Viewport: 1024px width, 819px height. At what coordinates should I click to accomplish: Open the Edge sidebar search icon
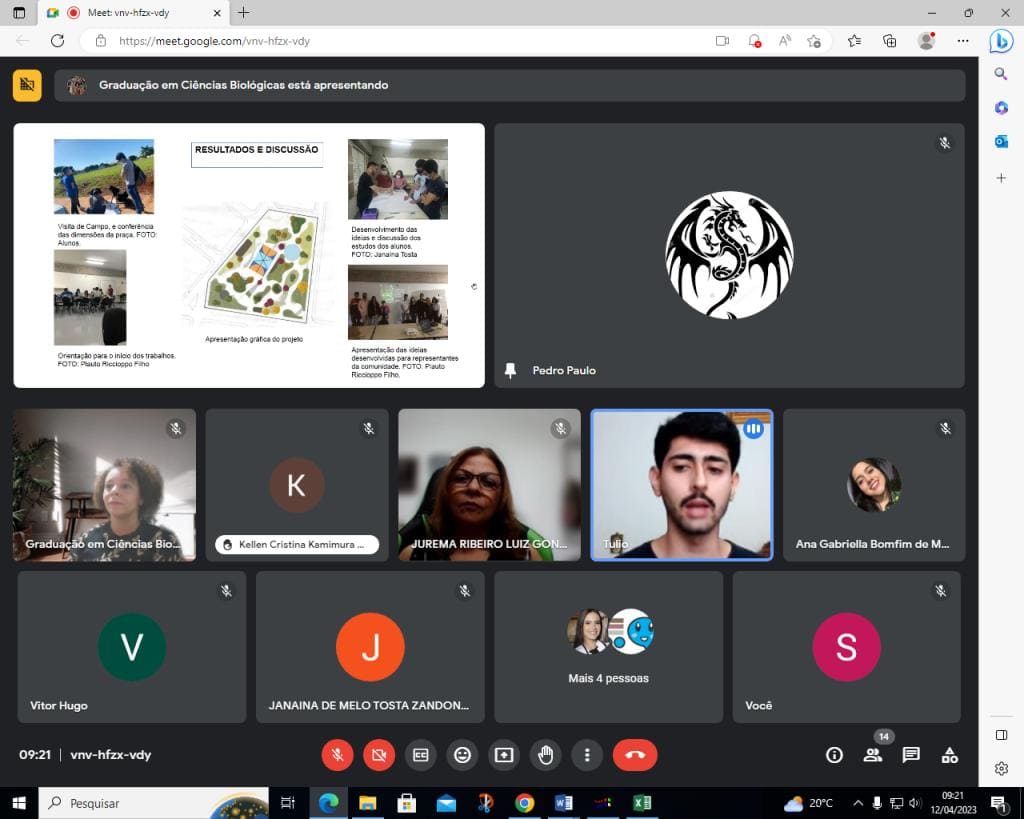click(x=1001, y=74)
